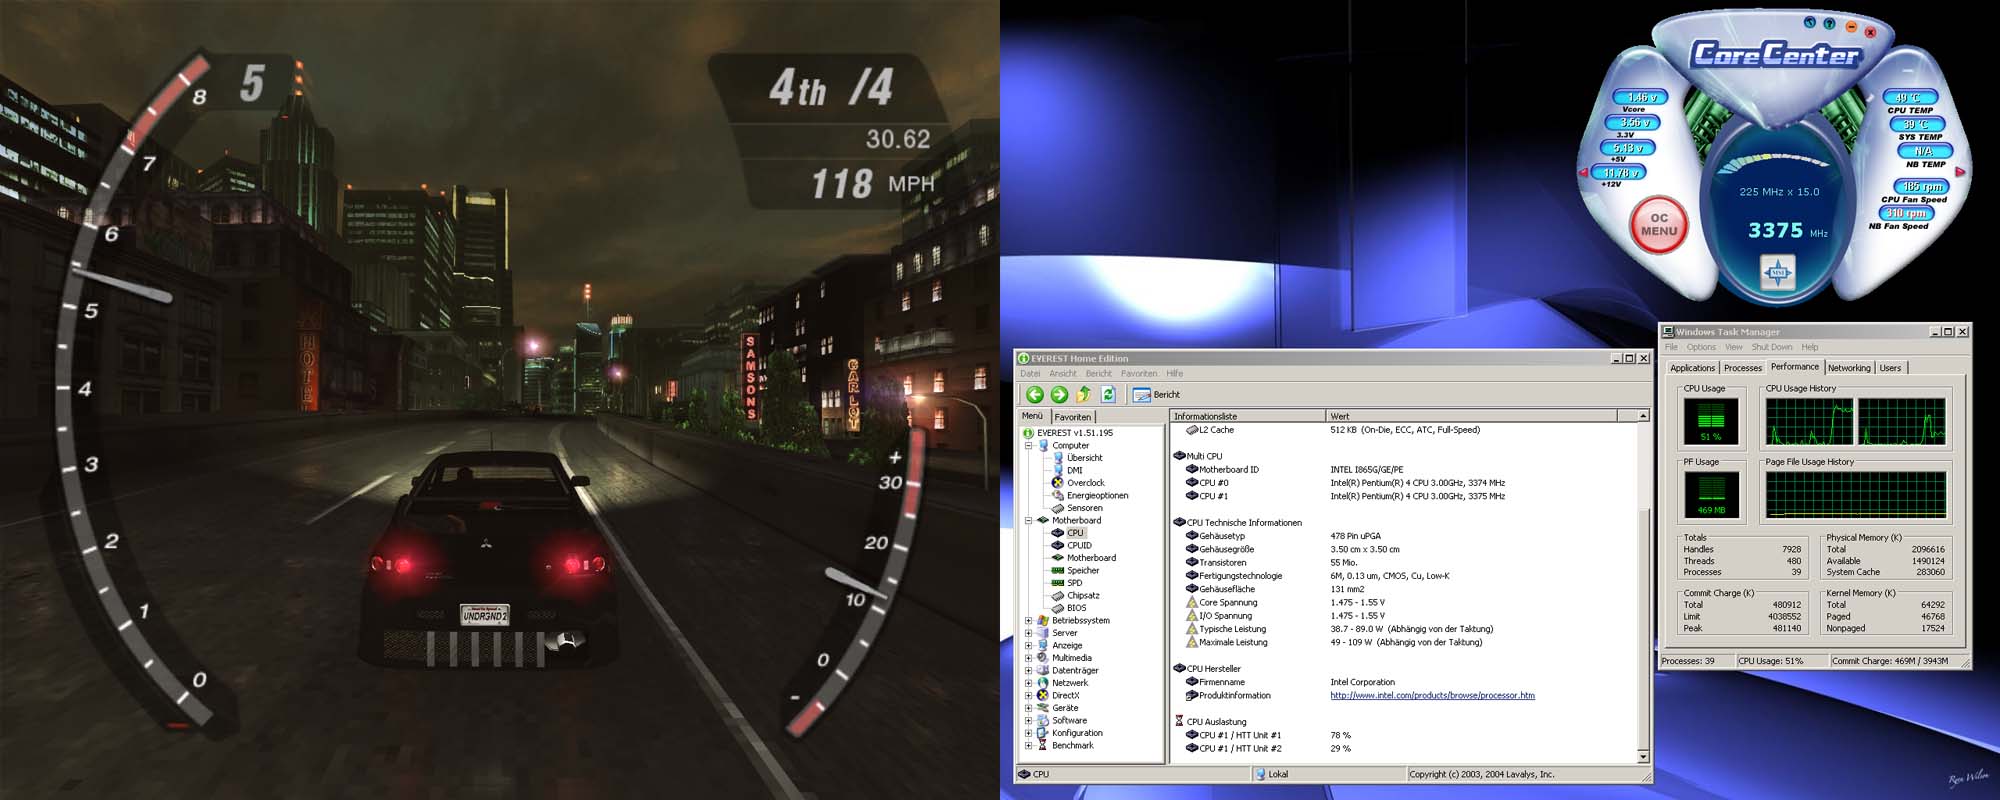Click the Wert column header
Image resolution: width=2000 pixels, height=800 pixels.
1471,416
